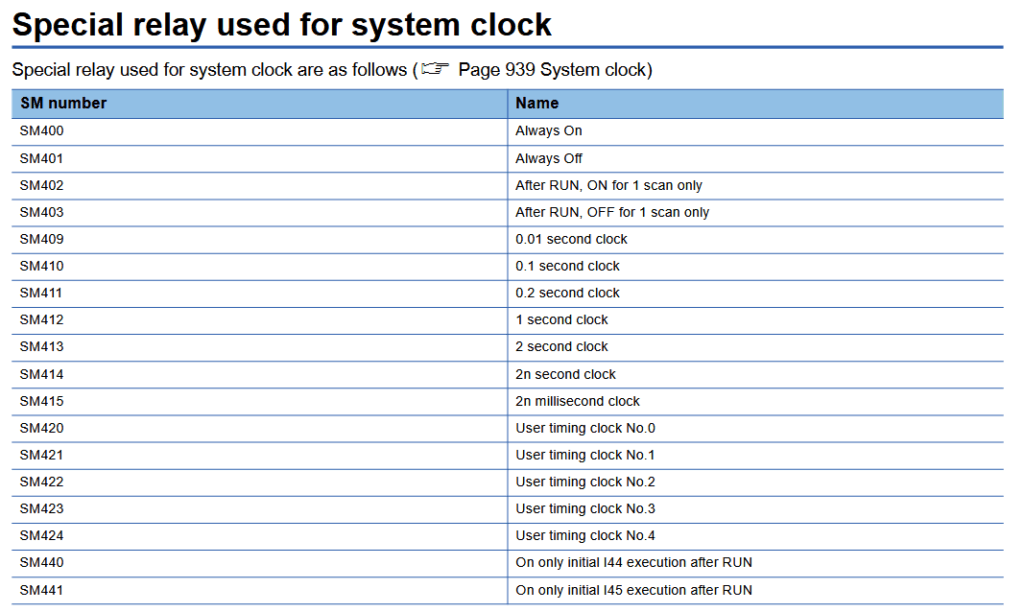The height and width of the screenshot is (612, 1024).
Task: Click the SM410 cell
Action: pyautogui.click(x=42, y=266)
